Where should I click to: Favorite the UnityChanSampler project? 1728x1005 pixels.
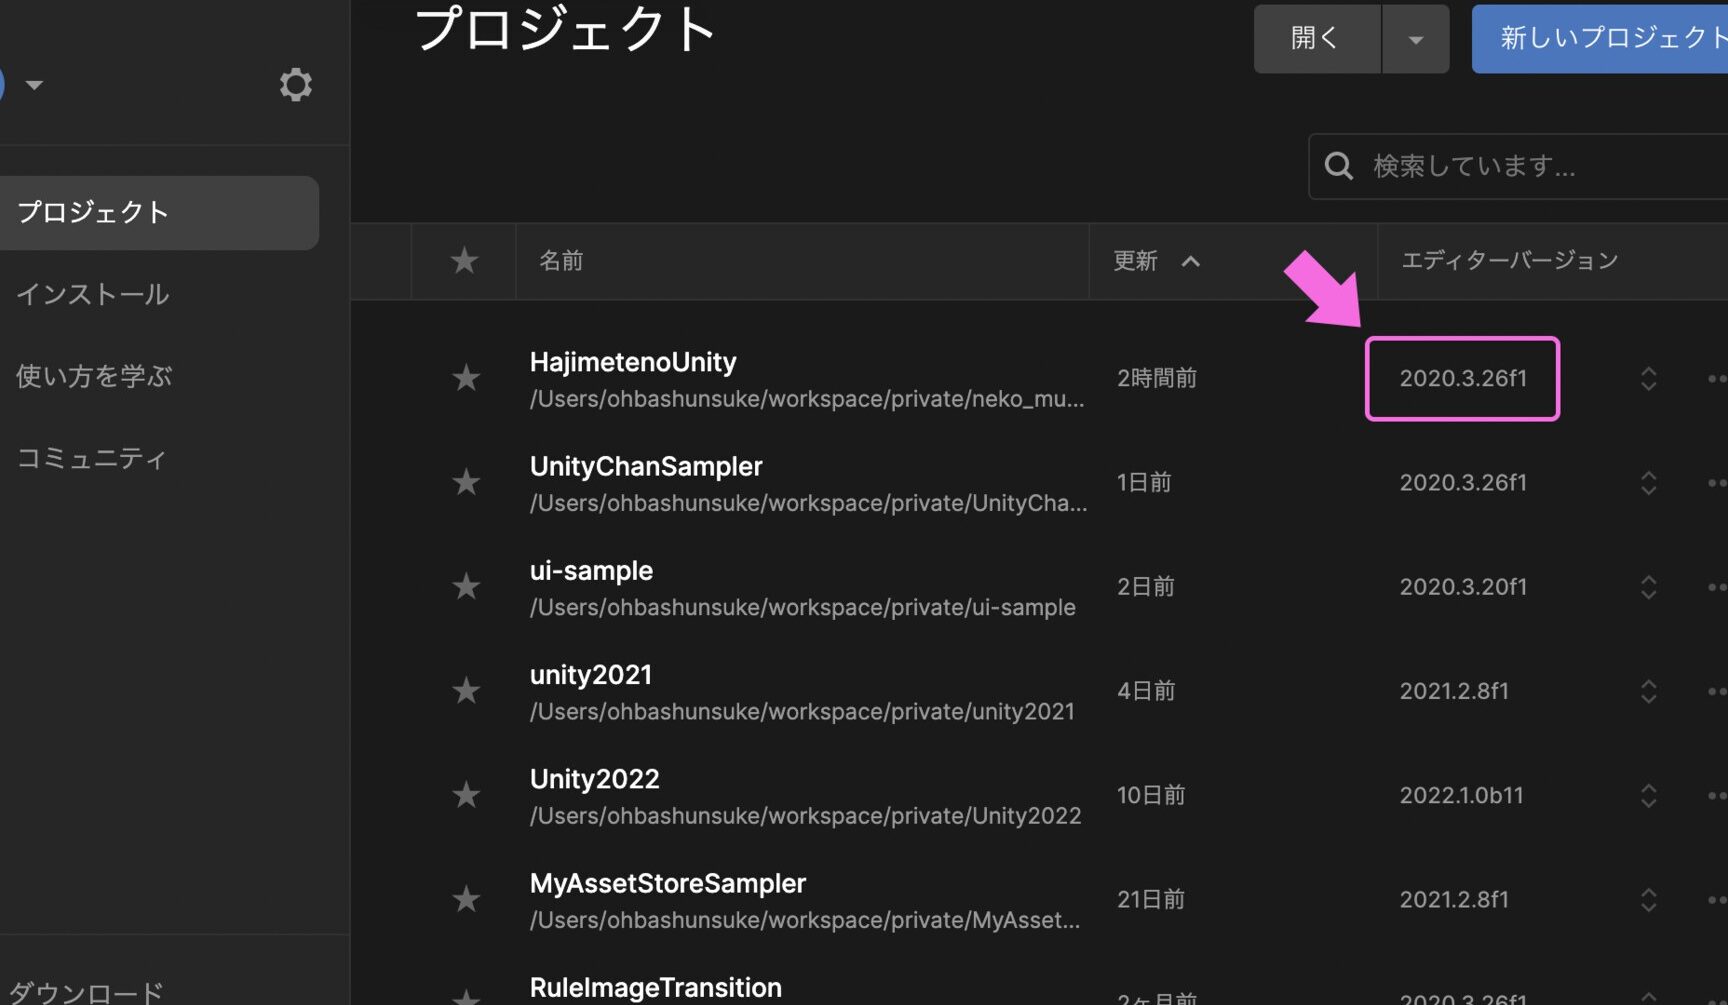click(466, 482)
